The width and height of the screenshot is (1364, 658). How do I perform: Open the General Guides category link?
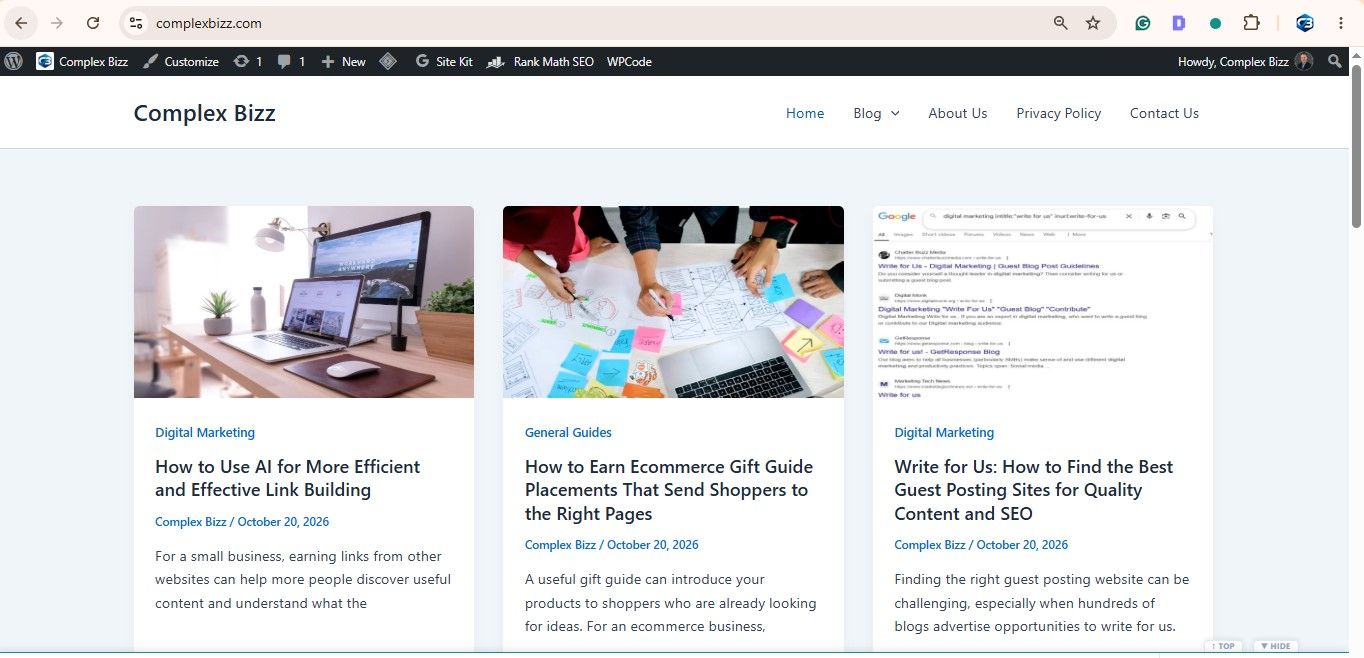[568, 432]
